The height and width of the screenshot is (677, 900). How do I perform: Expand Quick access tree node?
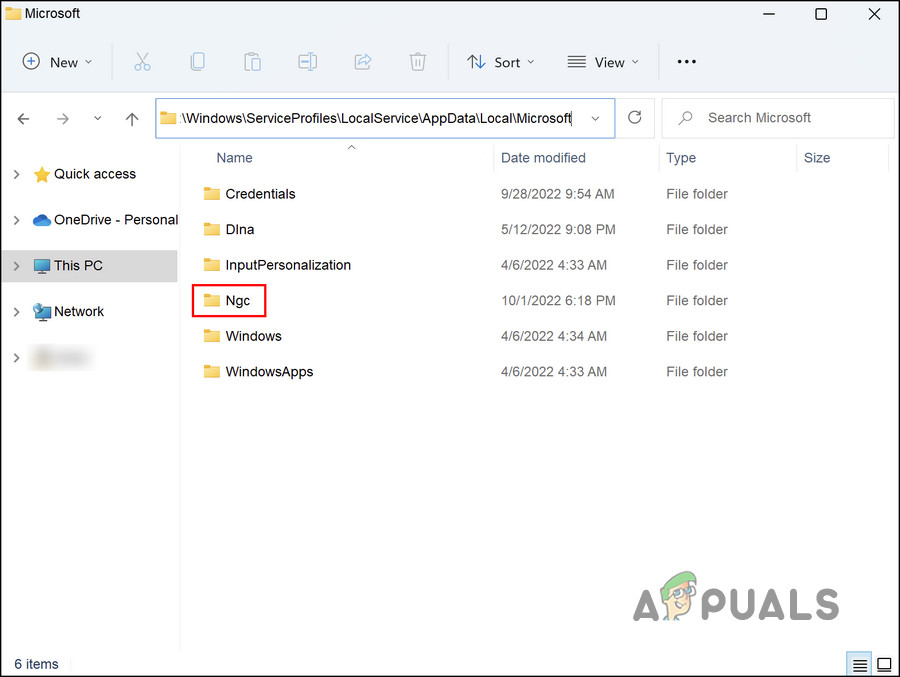17,174
